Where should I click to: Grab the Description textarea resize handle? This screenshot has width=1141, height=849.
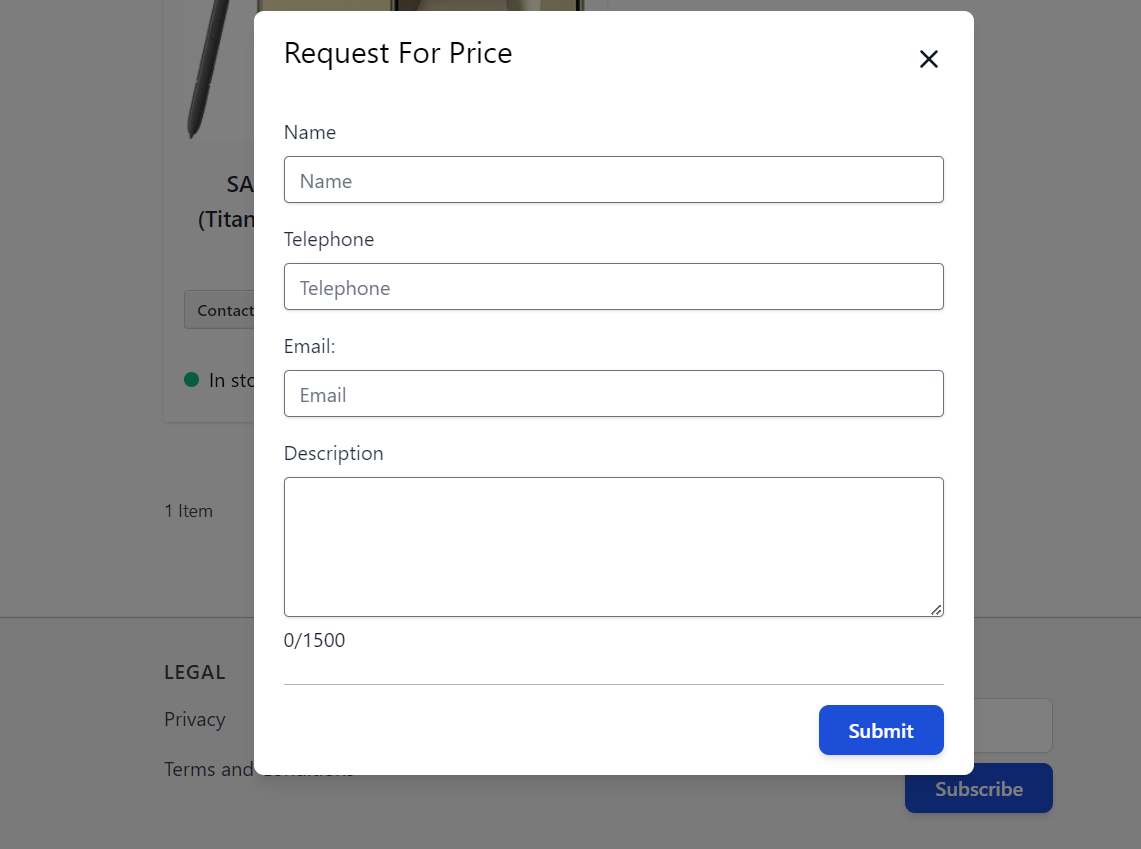[x=936, y=609]
